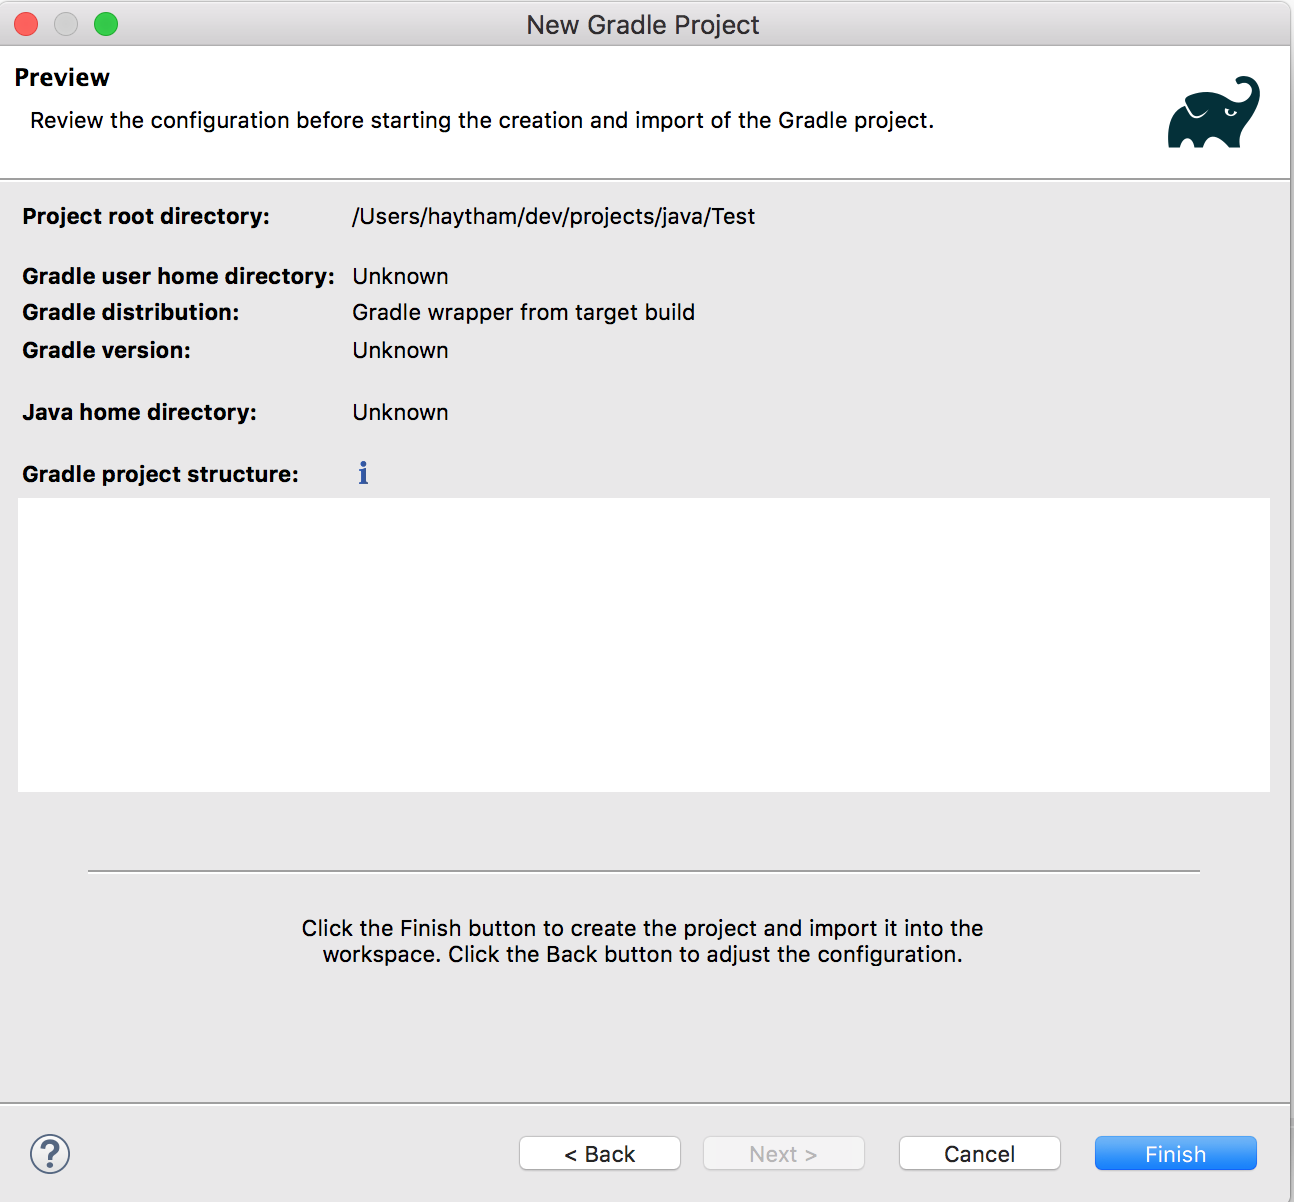Close the New Gradle Project window
The image size is (1294, 1202).
(26, 24)
